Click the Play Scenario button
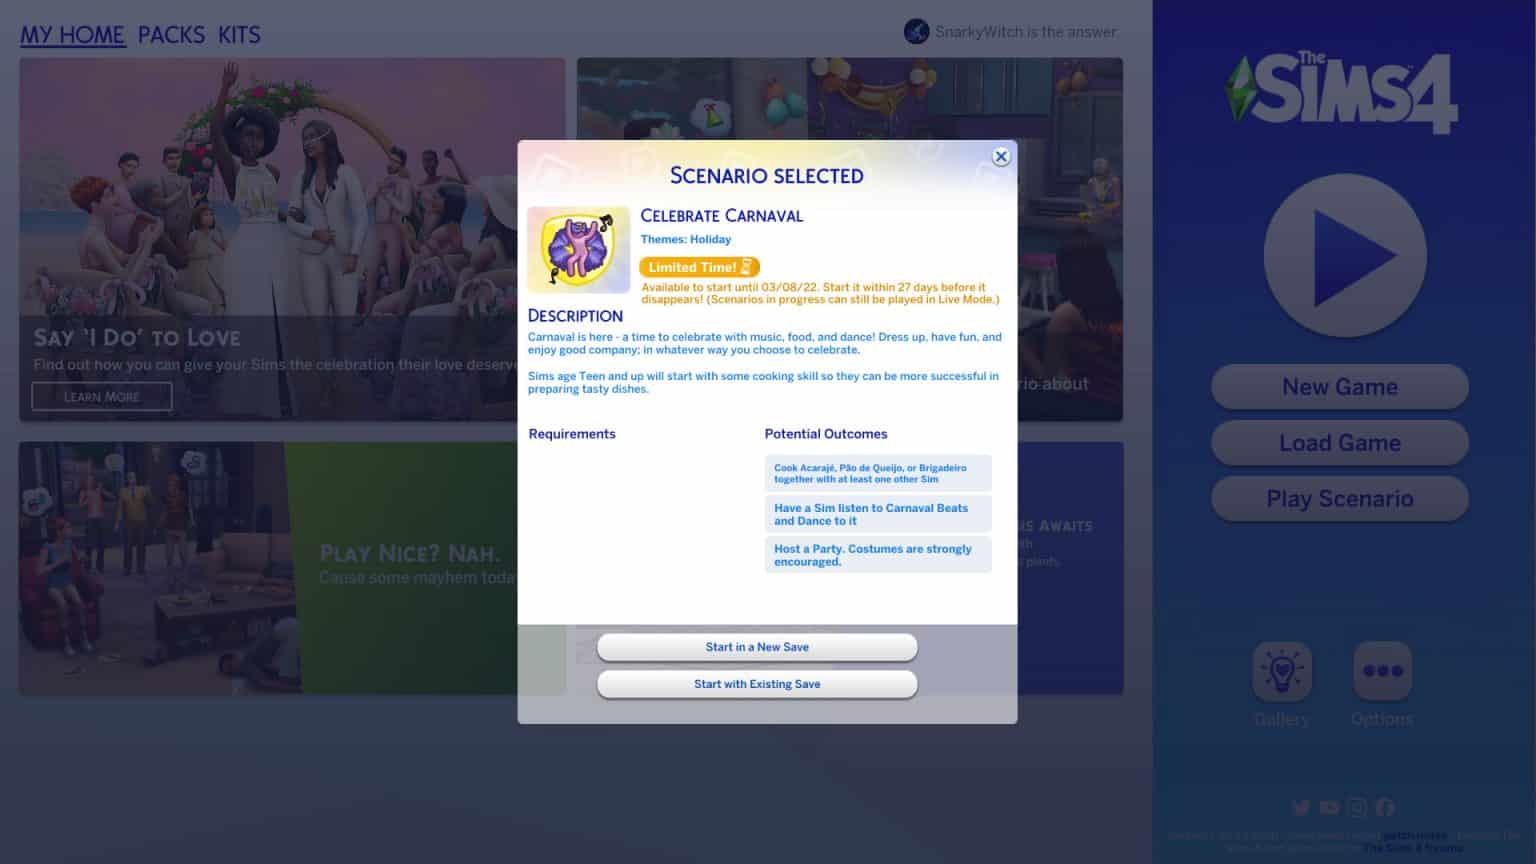1536x864 pixels. tap(1340, 499)
